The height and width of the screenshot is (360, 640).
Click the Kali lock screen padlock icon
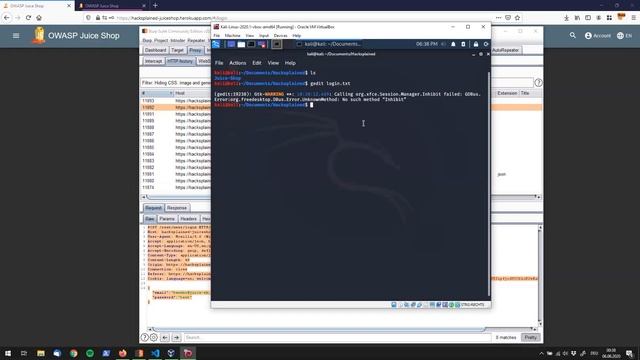[476, 44]
